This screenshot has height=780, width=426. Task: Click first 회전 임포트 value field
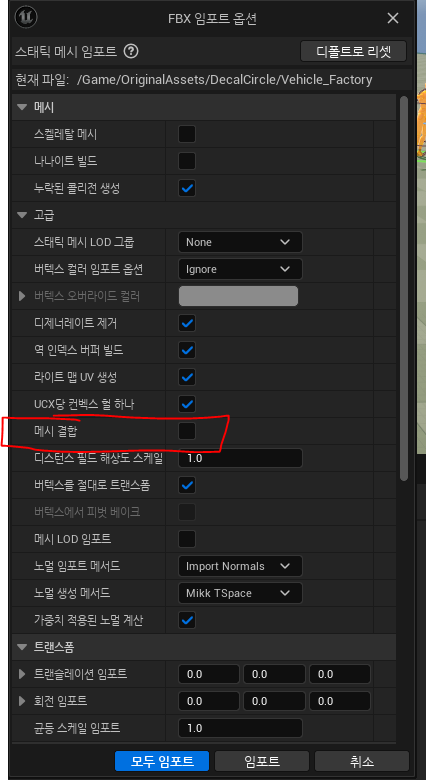pyautogui.click(x=209, y=701)
